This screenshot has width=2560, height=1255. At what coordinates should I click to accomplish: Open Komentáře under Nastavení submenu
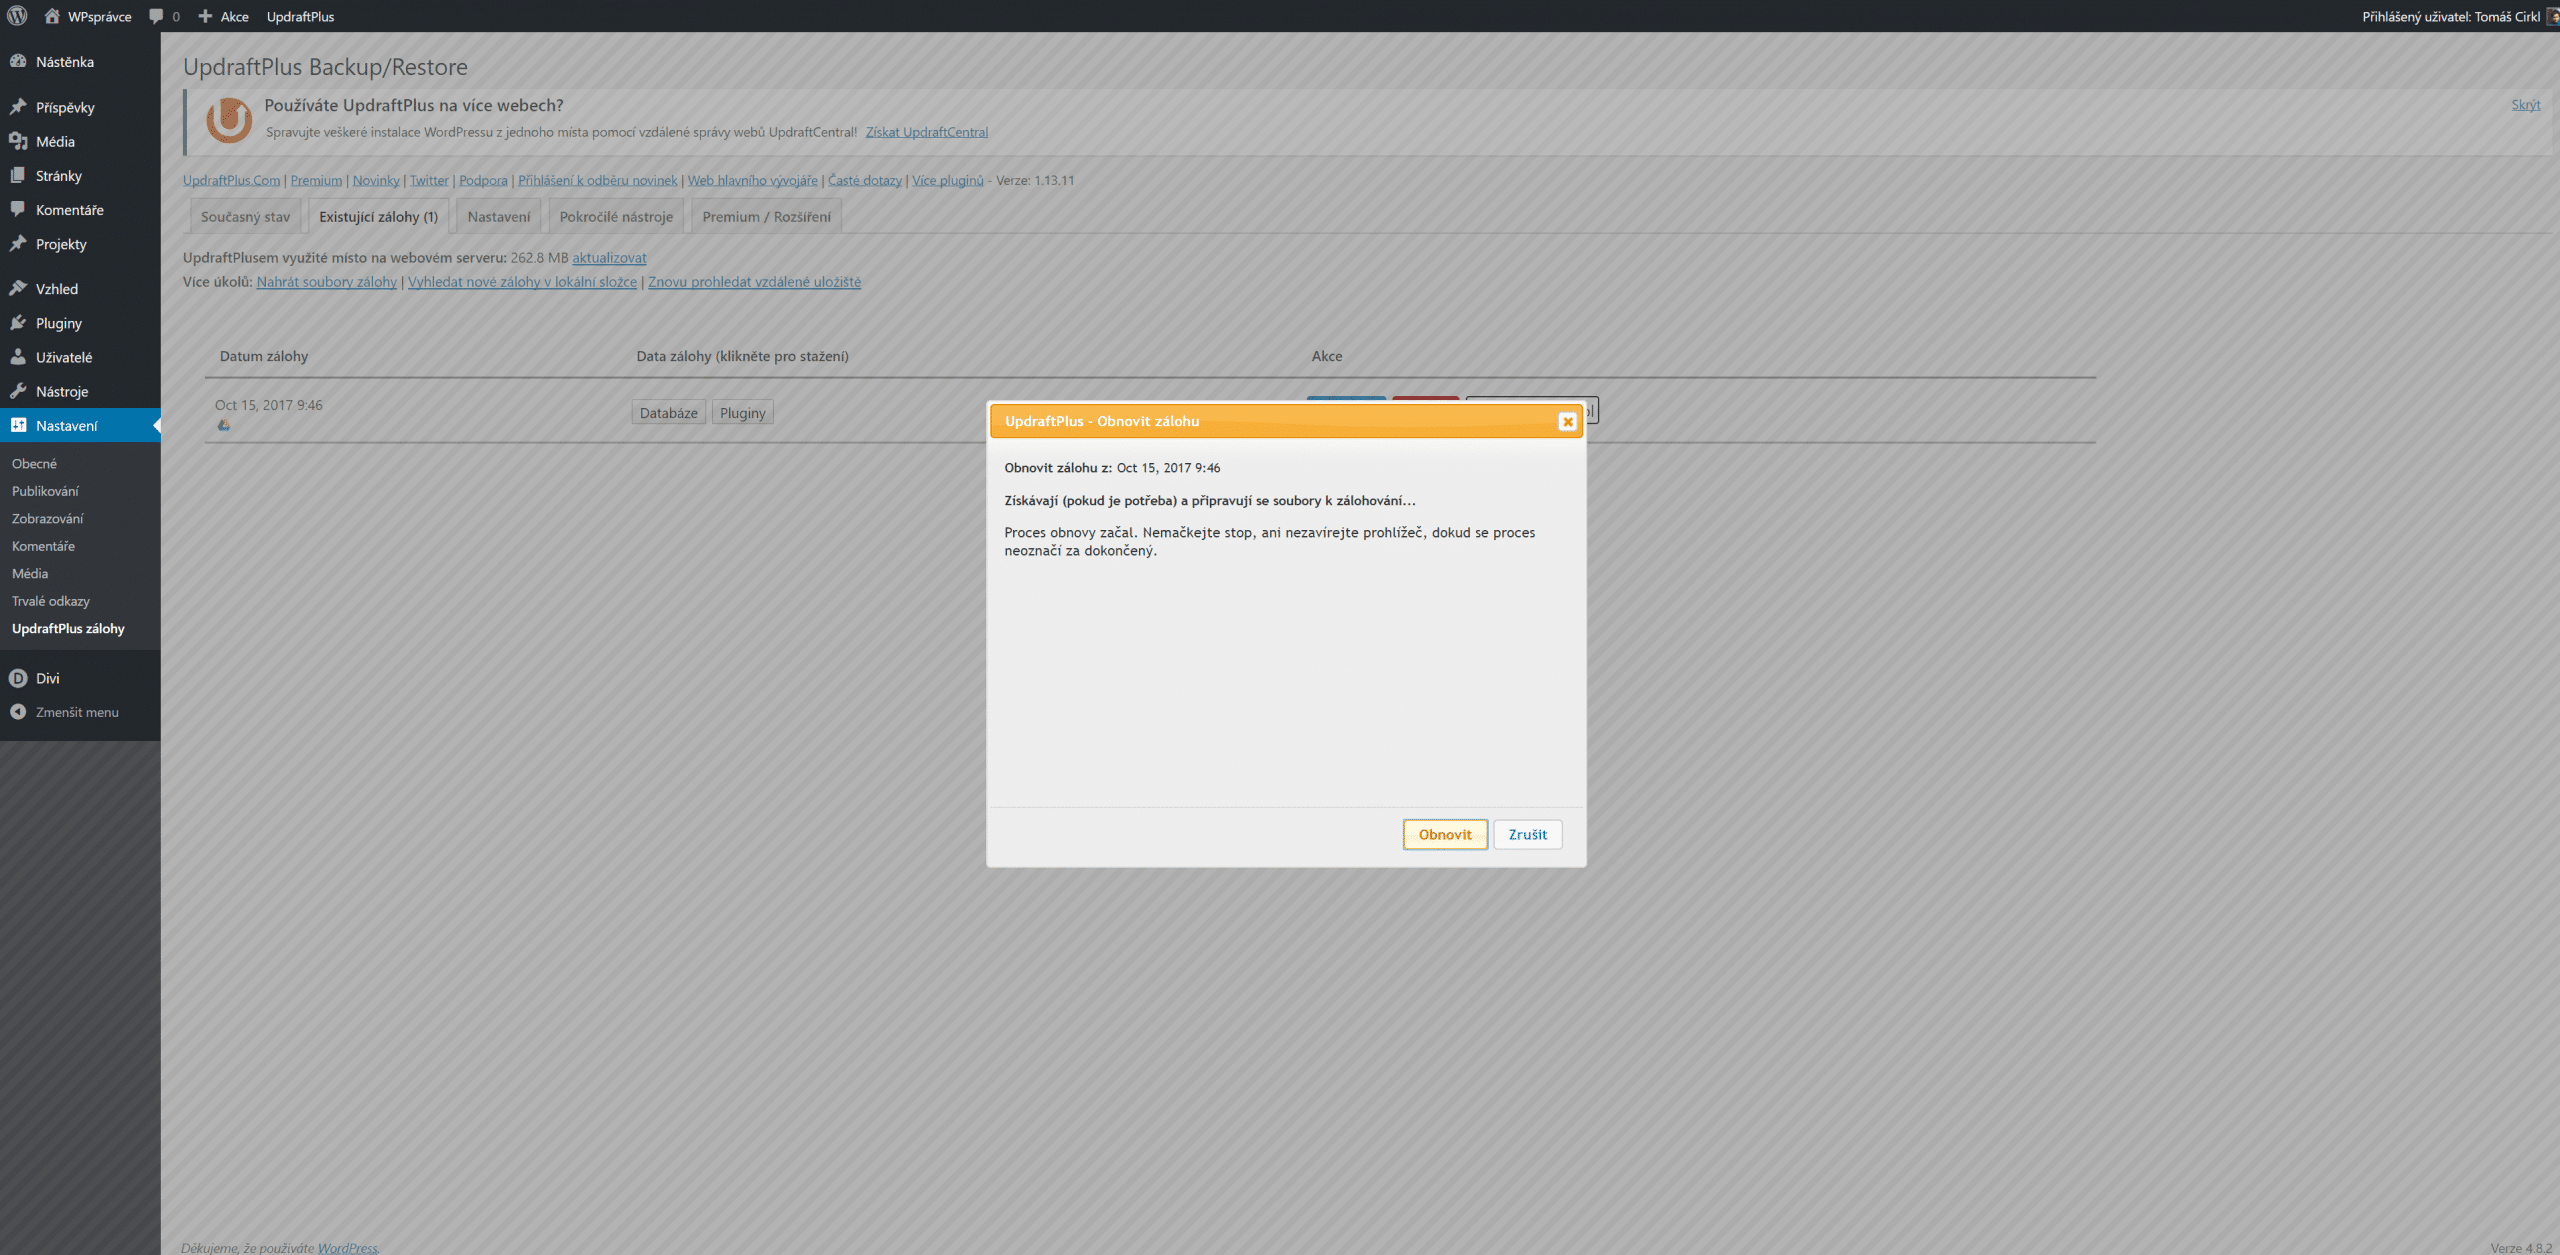point(43,546)
